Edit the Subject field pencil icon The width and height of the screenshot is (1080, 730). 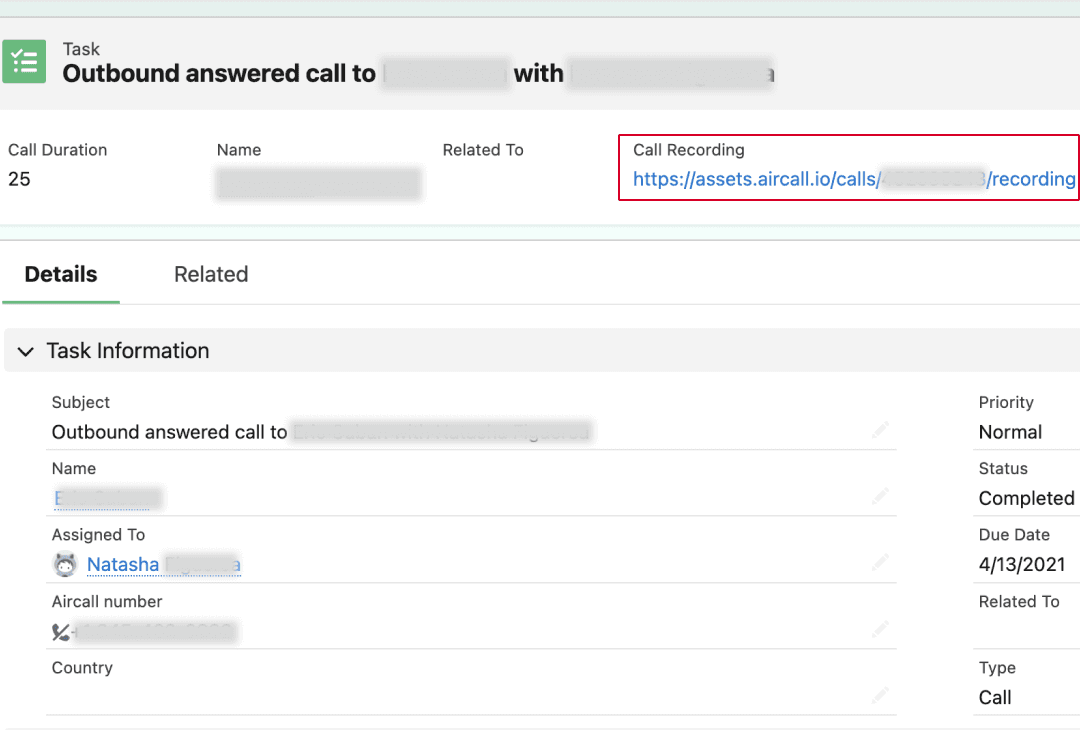coord(880,432)
